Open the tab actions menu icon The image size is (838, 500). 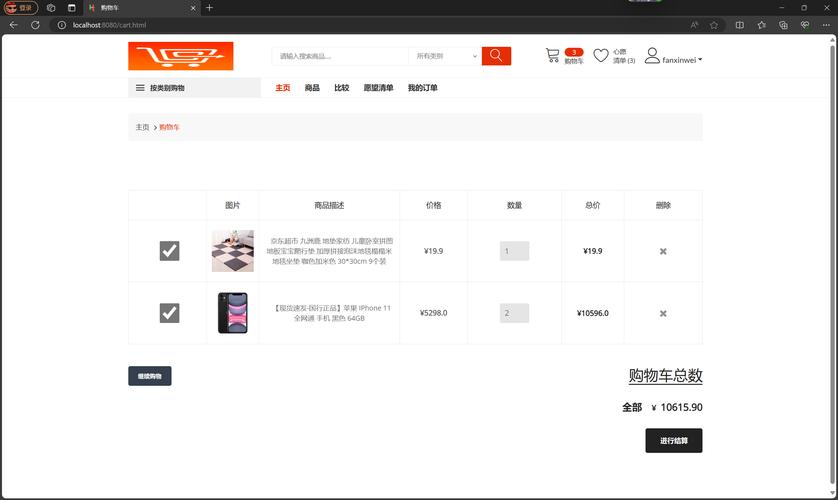(x=72, y=7)
